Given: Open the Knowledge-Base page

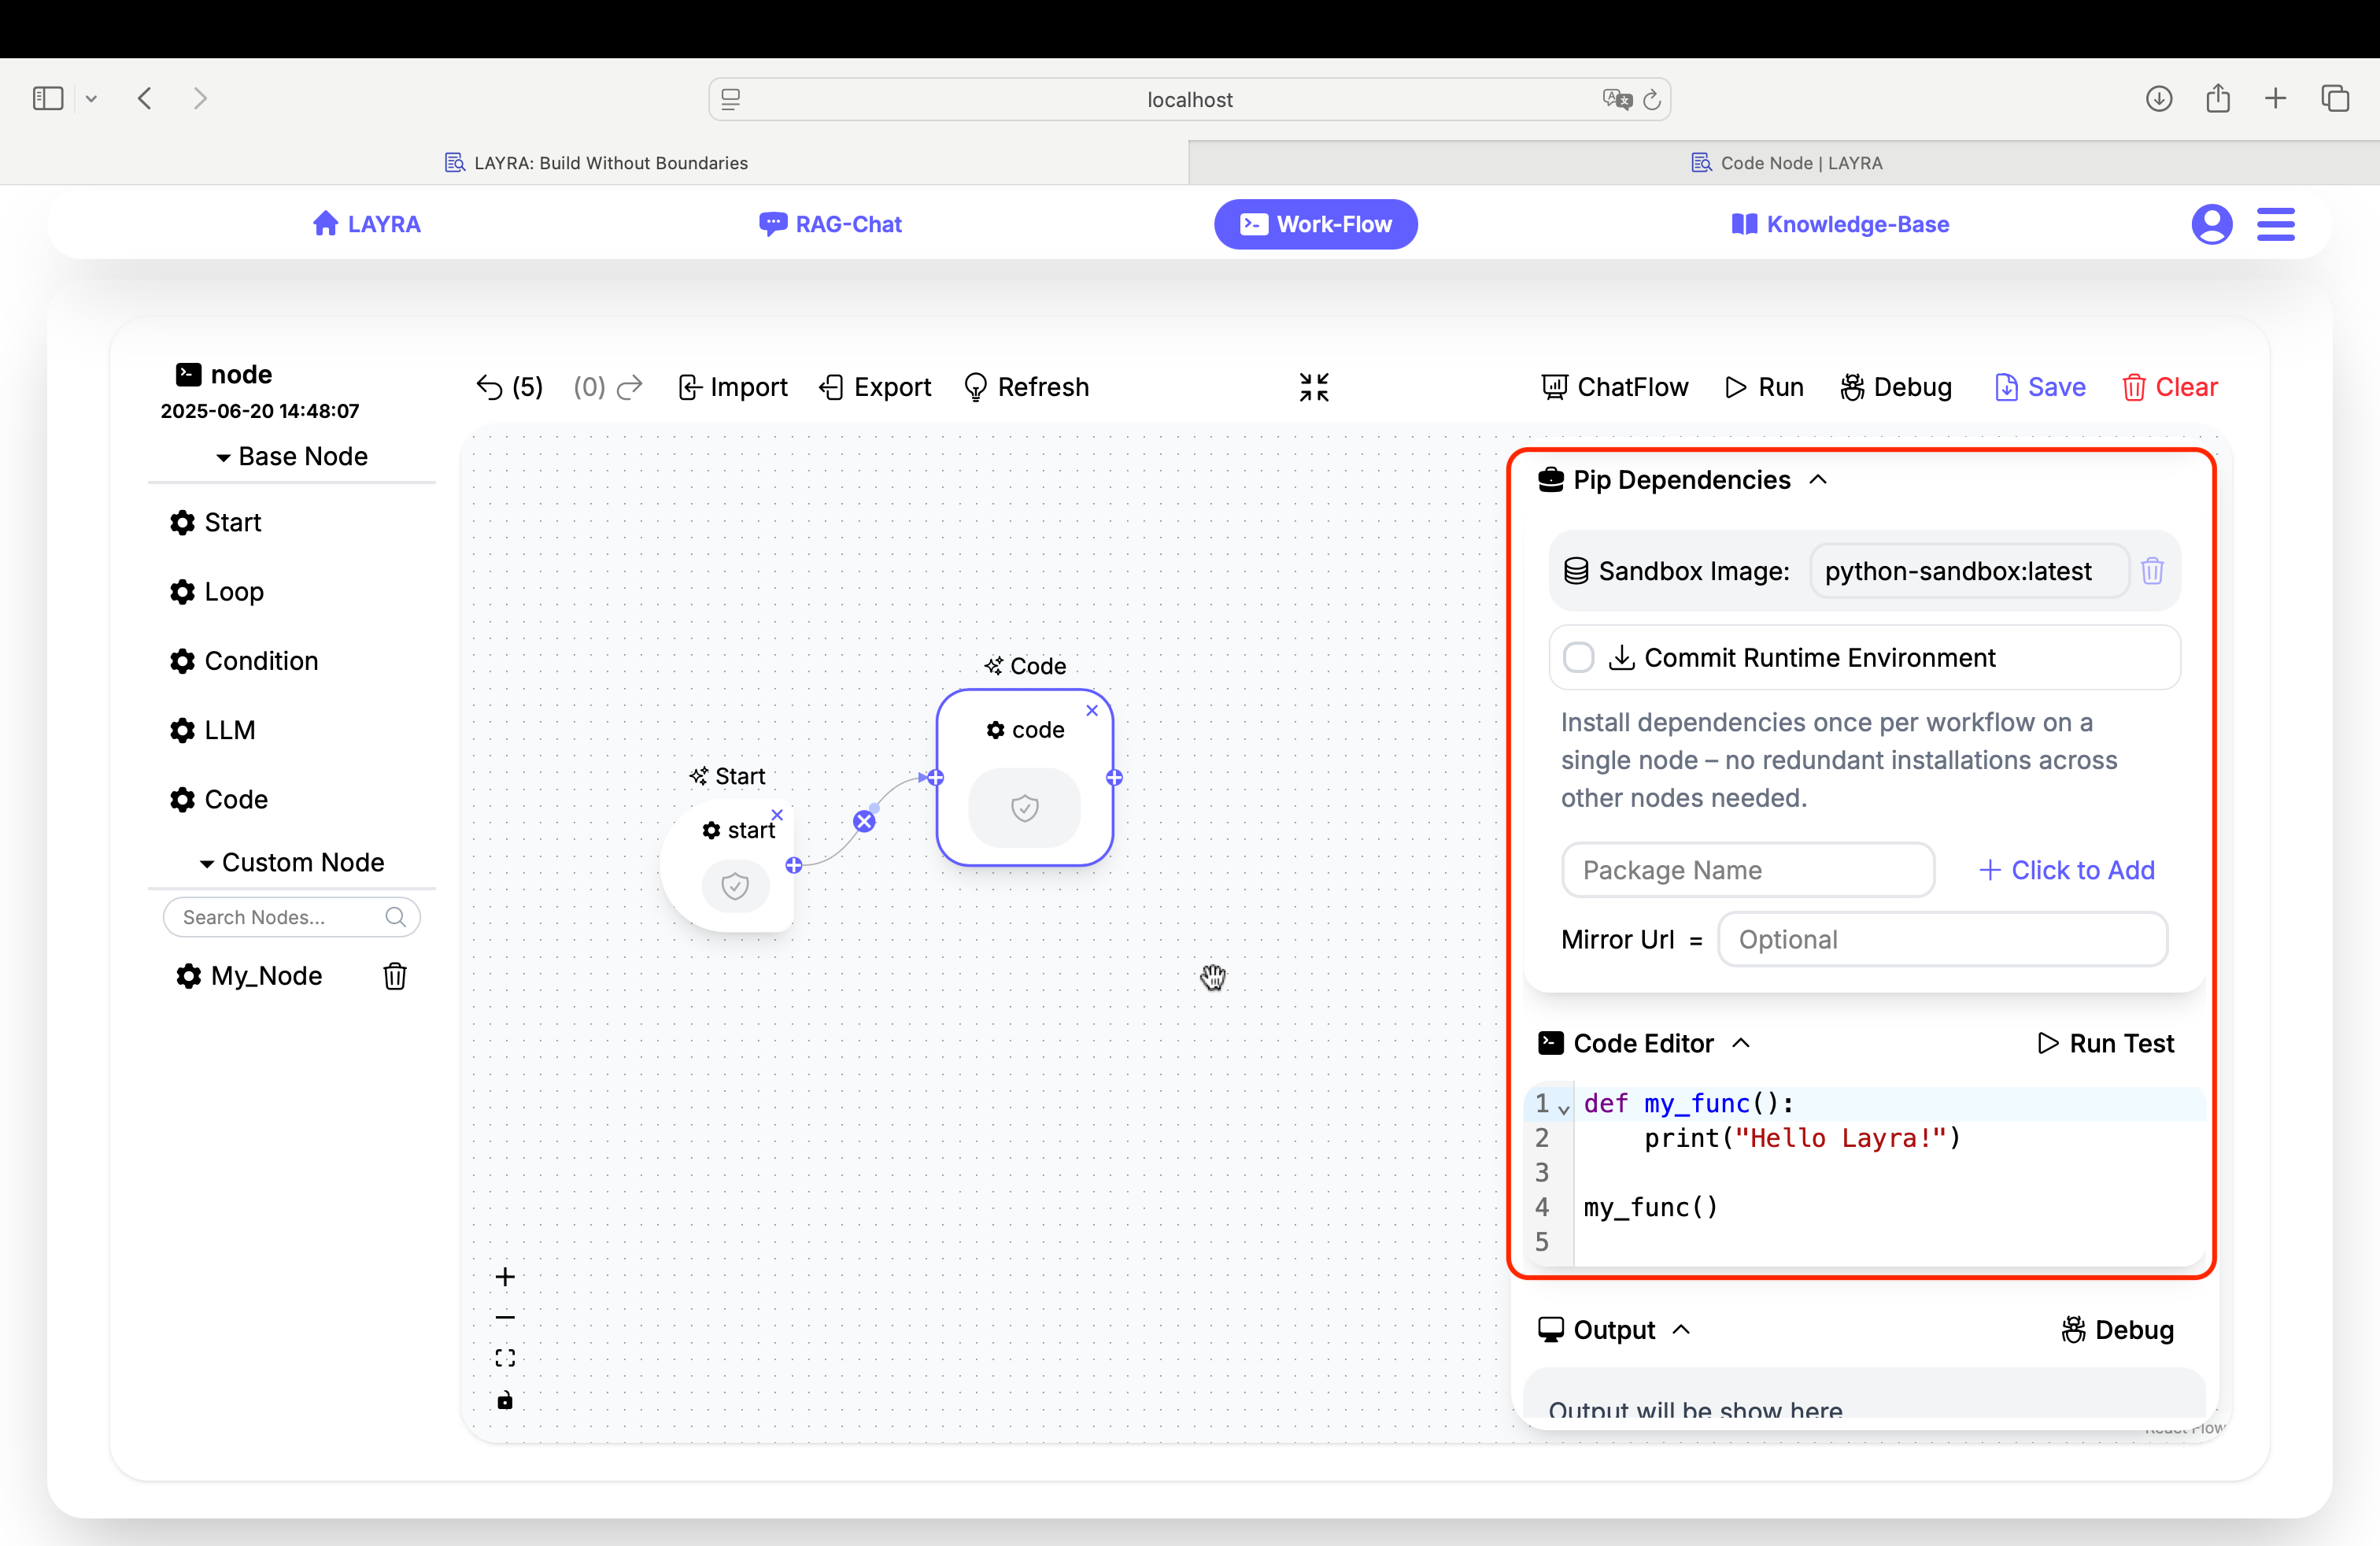Looking at the screenshot, I should (x=1840, y=224).
